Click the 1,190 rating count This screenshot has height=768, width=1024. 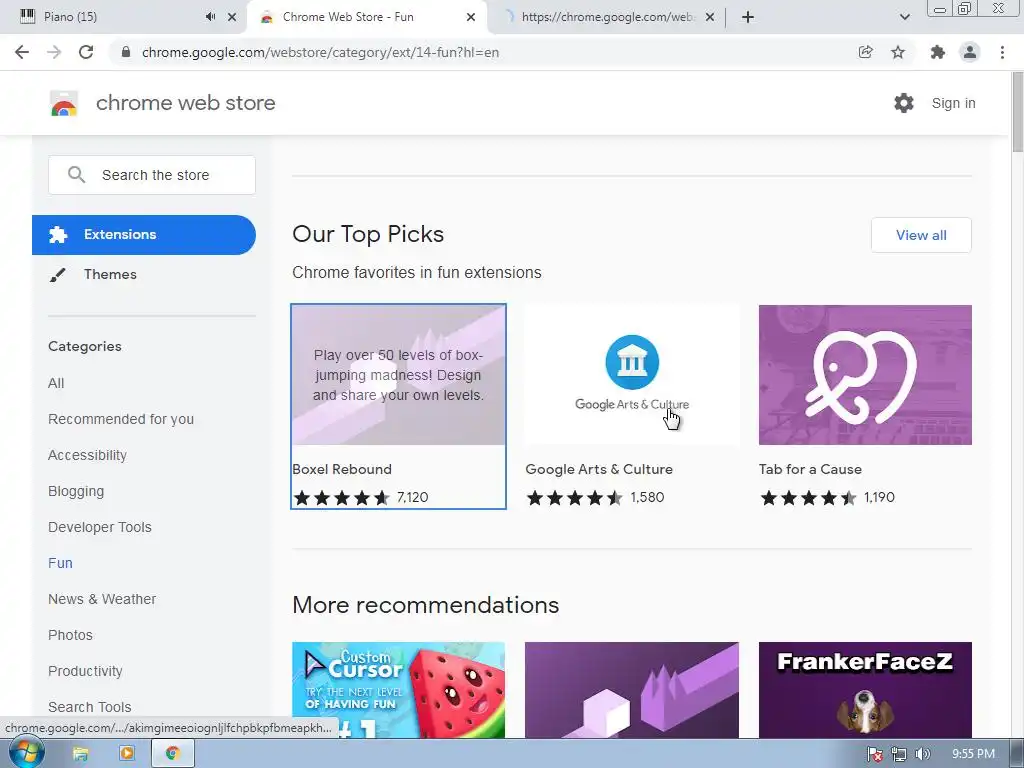879,498
